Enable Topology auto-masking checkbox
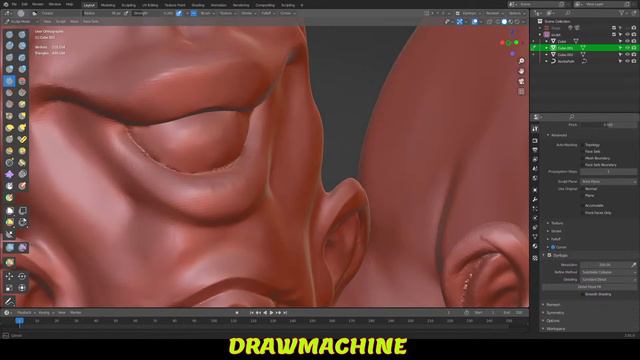This screenshot has width=640, height=360. point(582,145)
